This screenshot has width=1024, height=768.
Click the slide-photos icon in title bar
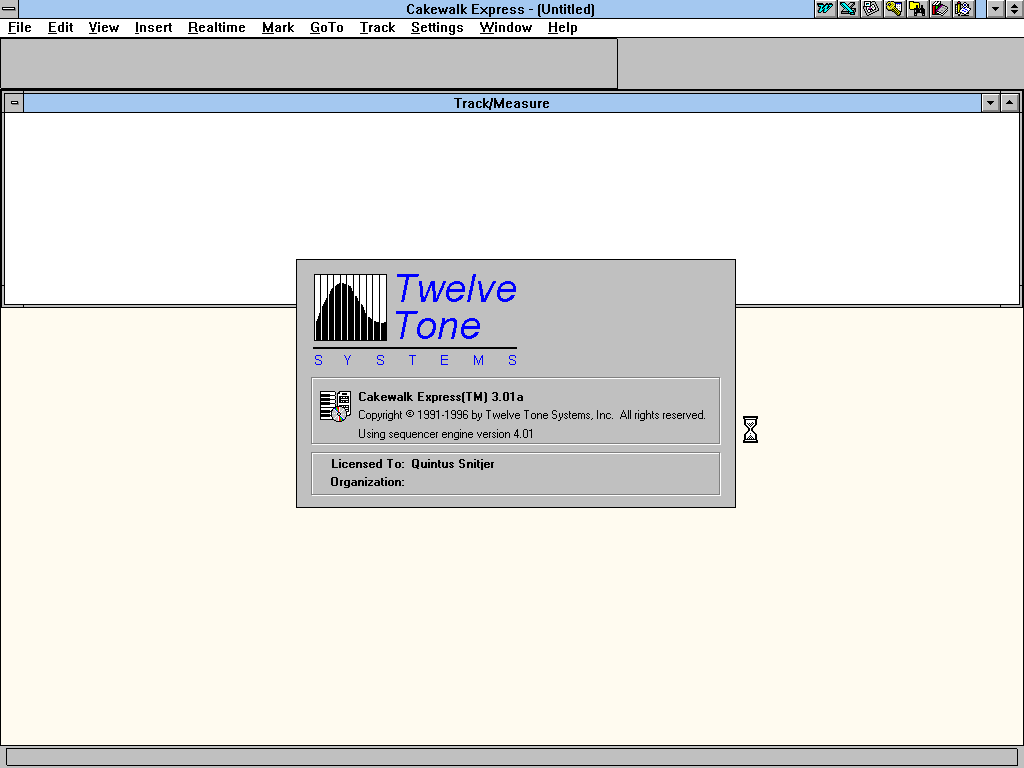tap(871, 8)
